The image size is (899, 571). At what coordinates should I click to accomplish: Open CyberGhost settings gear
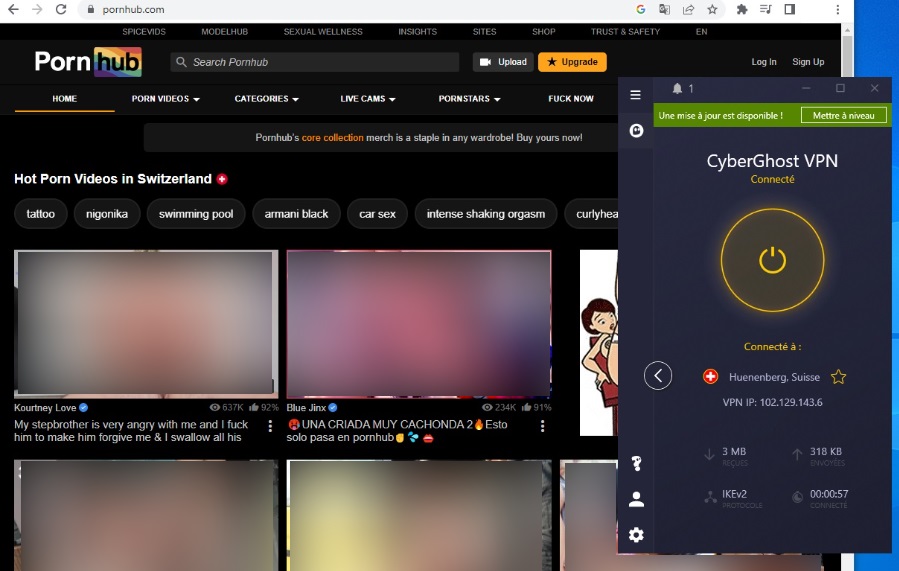click(636, 535)
